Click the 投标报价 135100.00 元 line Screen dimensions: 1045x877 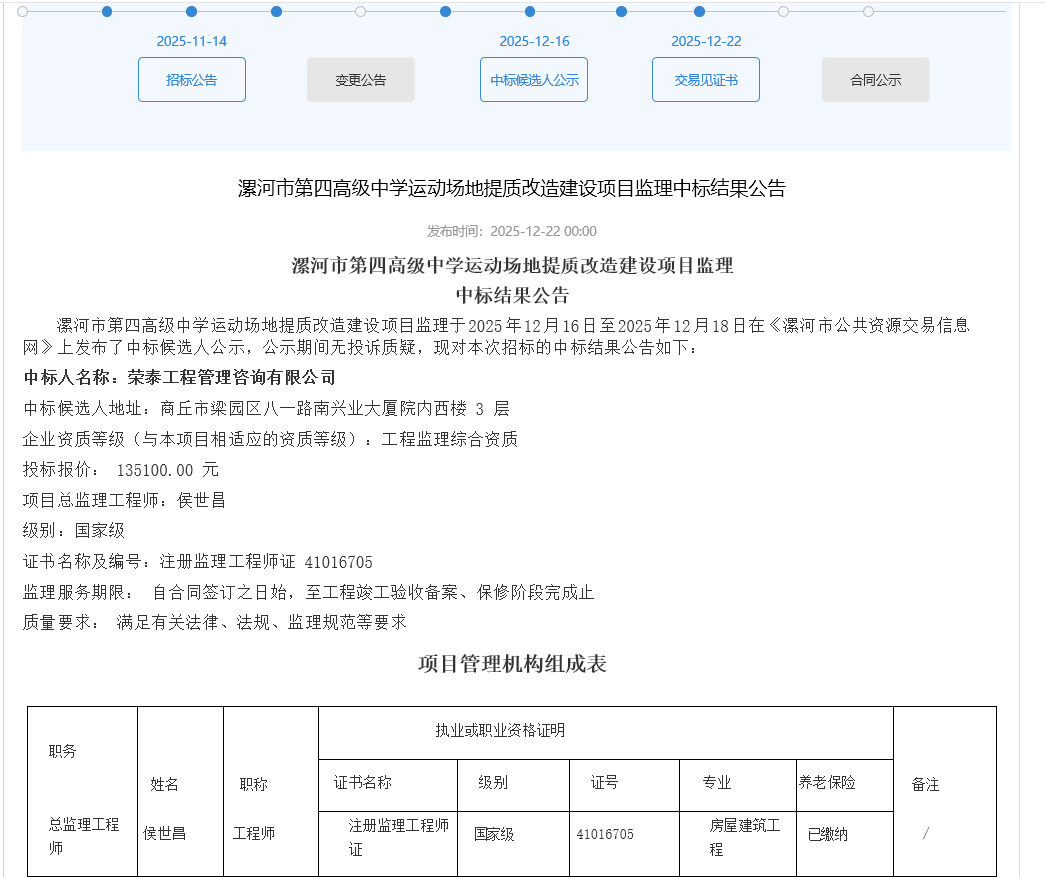[121, 470]
